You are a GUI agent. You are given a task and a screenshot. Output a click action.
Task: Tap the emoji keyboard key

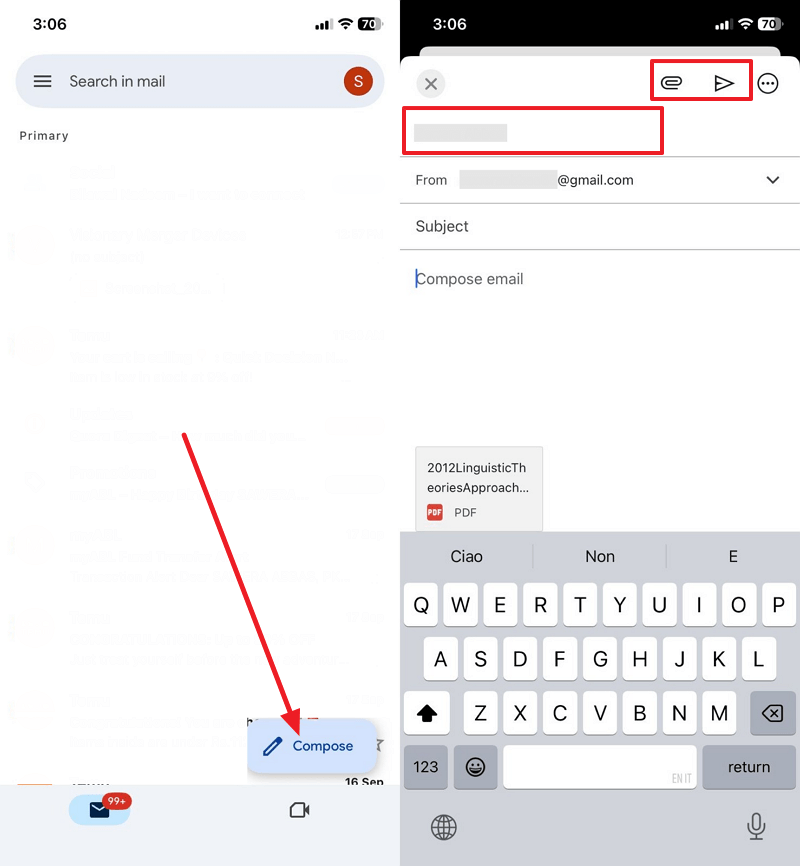[475, 767]
